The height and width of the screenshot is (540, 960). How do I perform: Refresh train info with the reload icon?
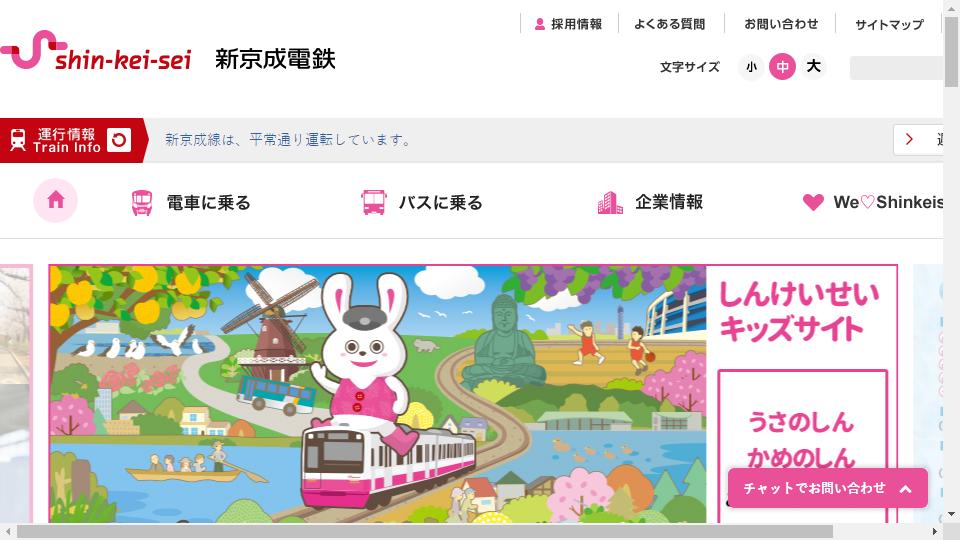click(119, 140)
